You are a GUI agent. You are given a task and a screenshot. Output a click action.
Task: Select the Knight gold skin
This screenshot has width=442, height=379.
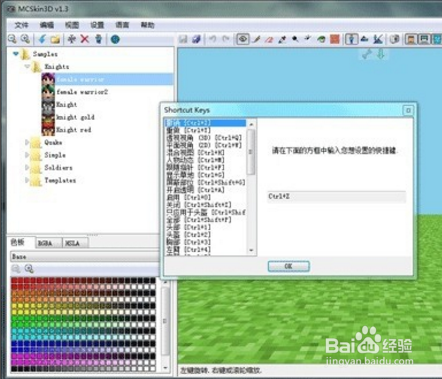click(x=75, y=117)
